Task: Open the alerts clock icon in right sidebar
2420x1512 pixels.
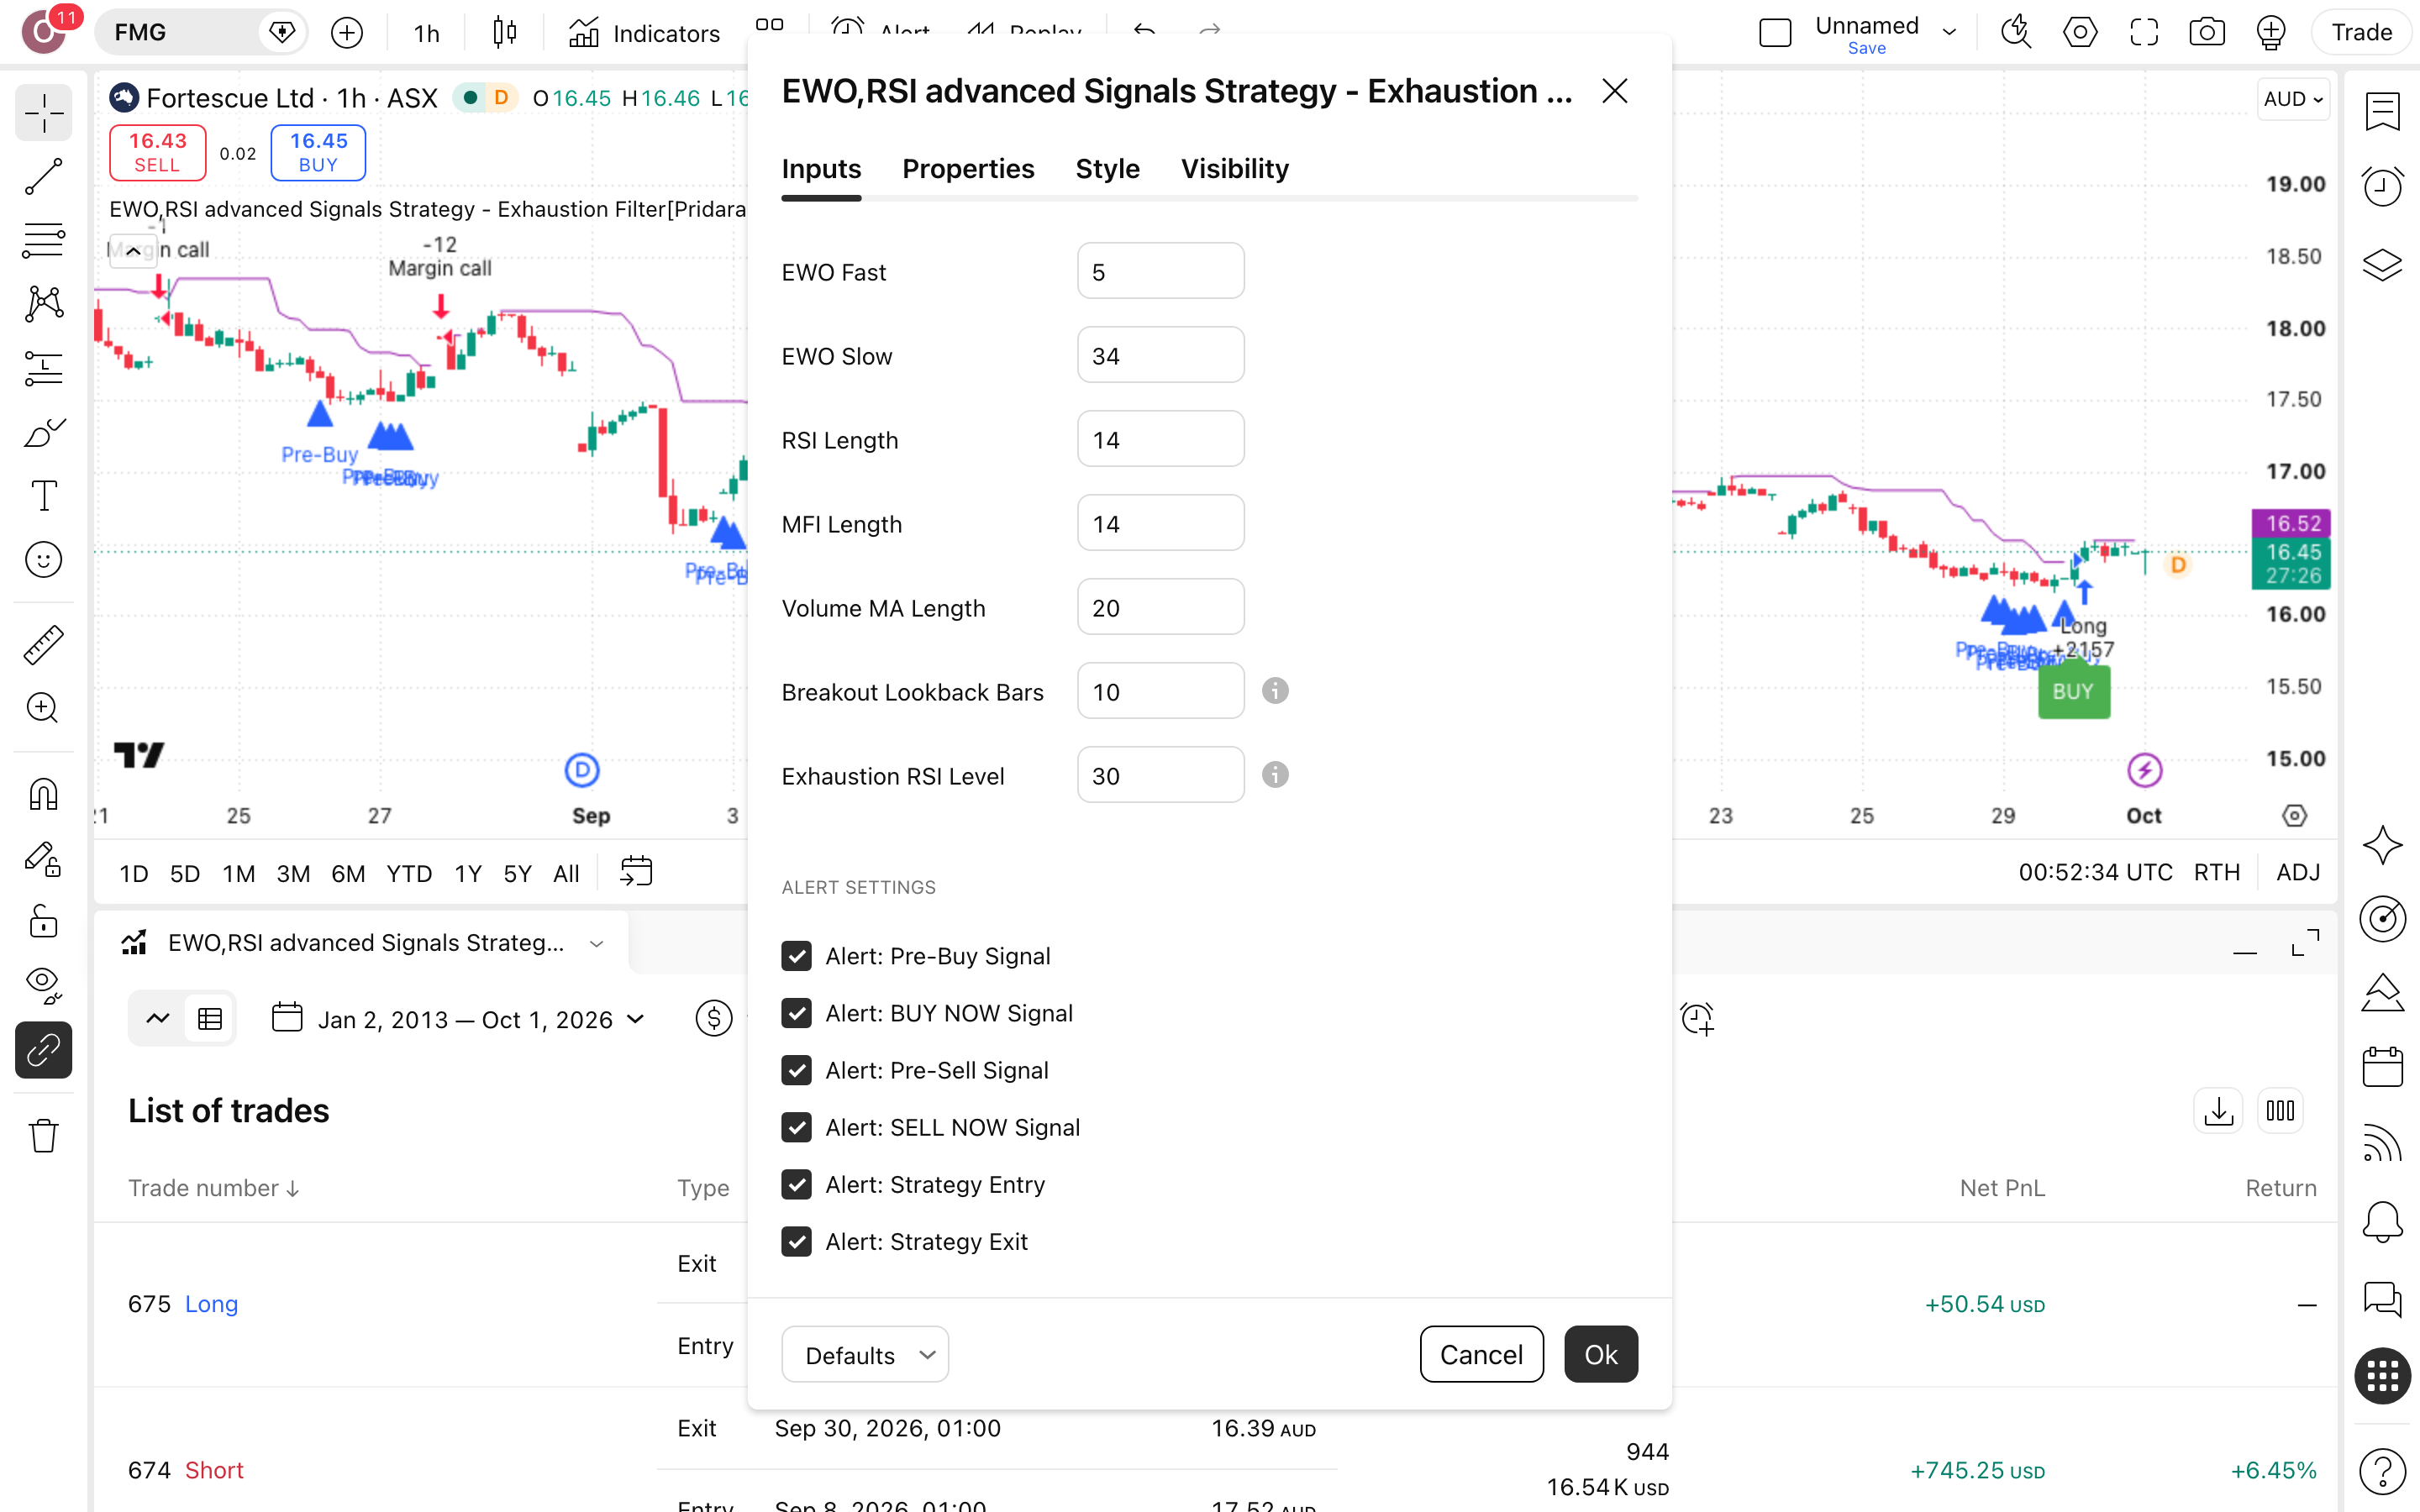Action: point(2382,186)
